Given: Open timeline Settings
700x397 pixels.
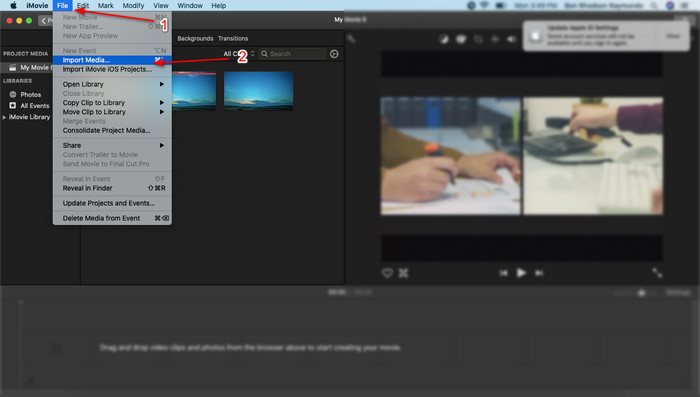Looking at the screenshot, I should point(678,293).
